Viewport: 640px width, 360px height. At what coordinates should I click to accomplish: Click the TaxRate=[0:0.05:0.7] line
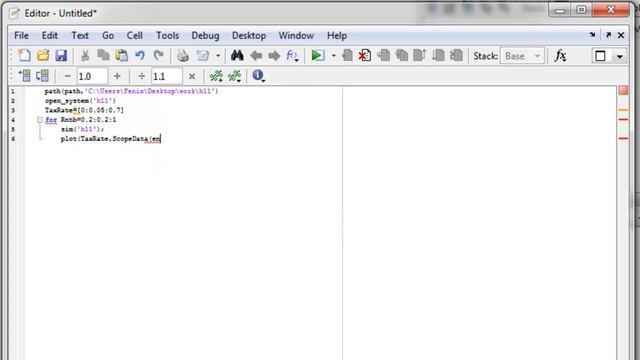coord(84,110)
